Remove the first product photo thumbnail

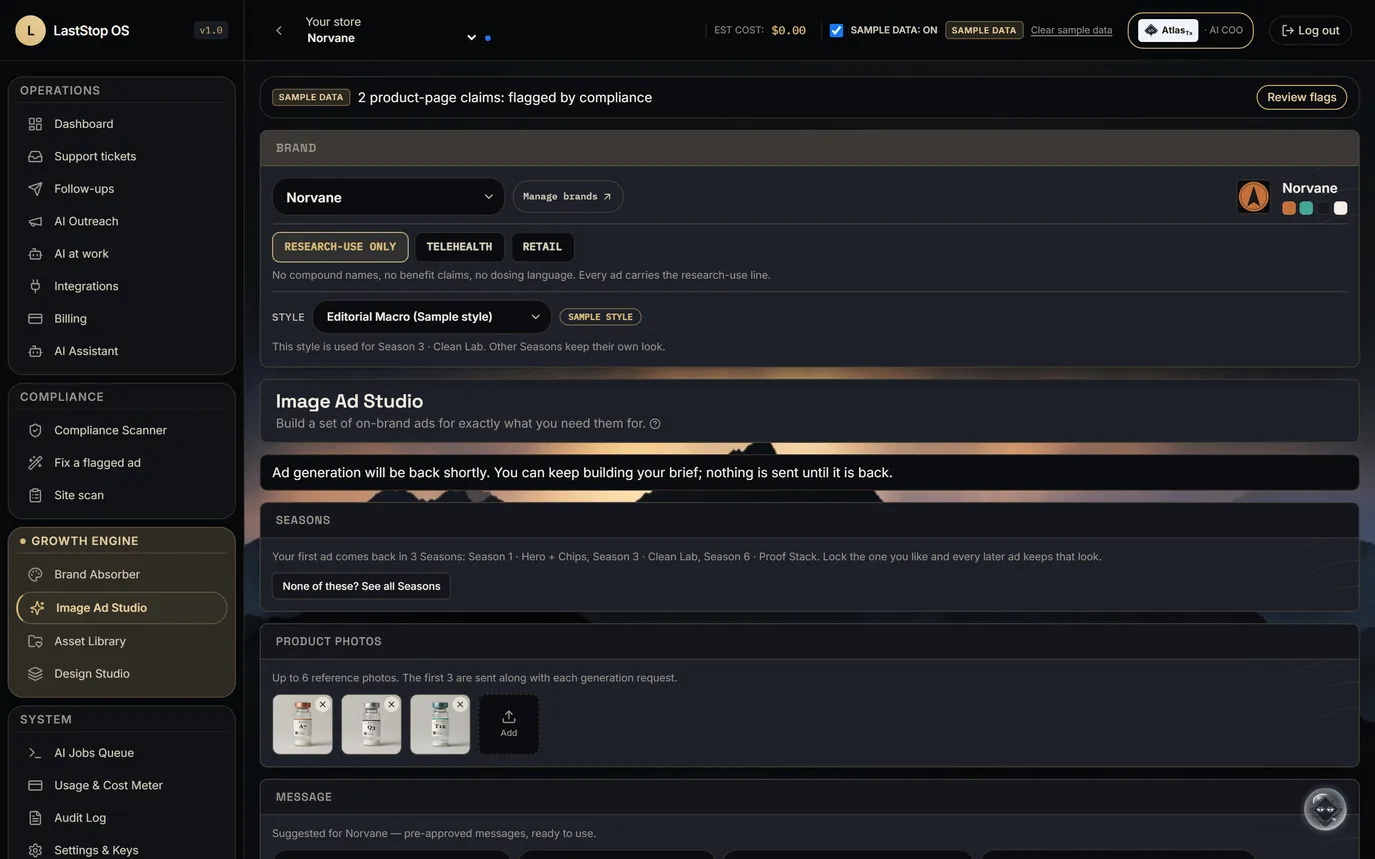(323, 704)
